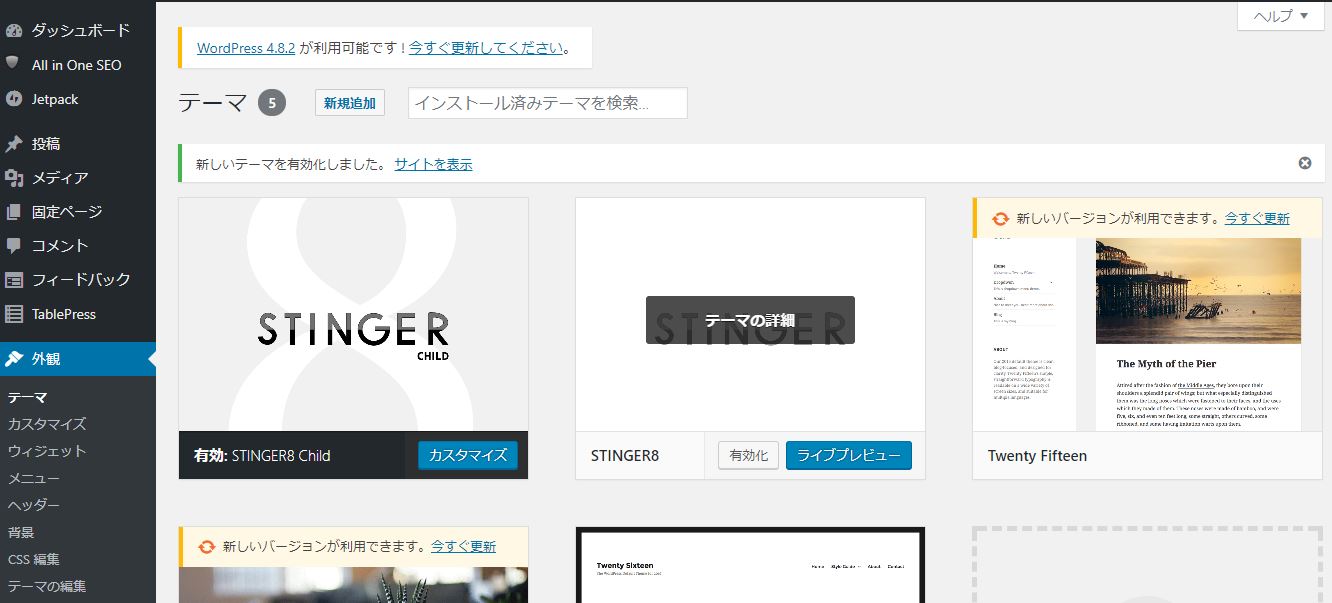
Task: Open フィードバック menu item
Action: (x=78, y=280)
